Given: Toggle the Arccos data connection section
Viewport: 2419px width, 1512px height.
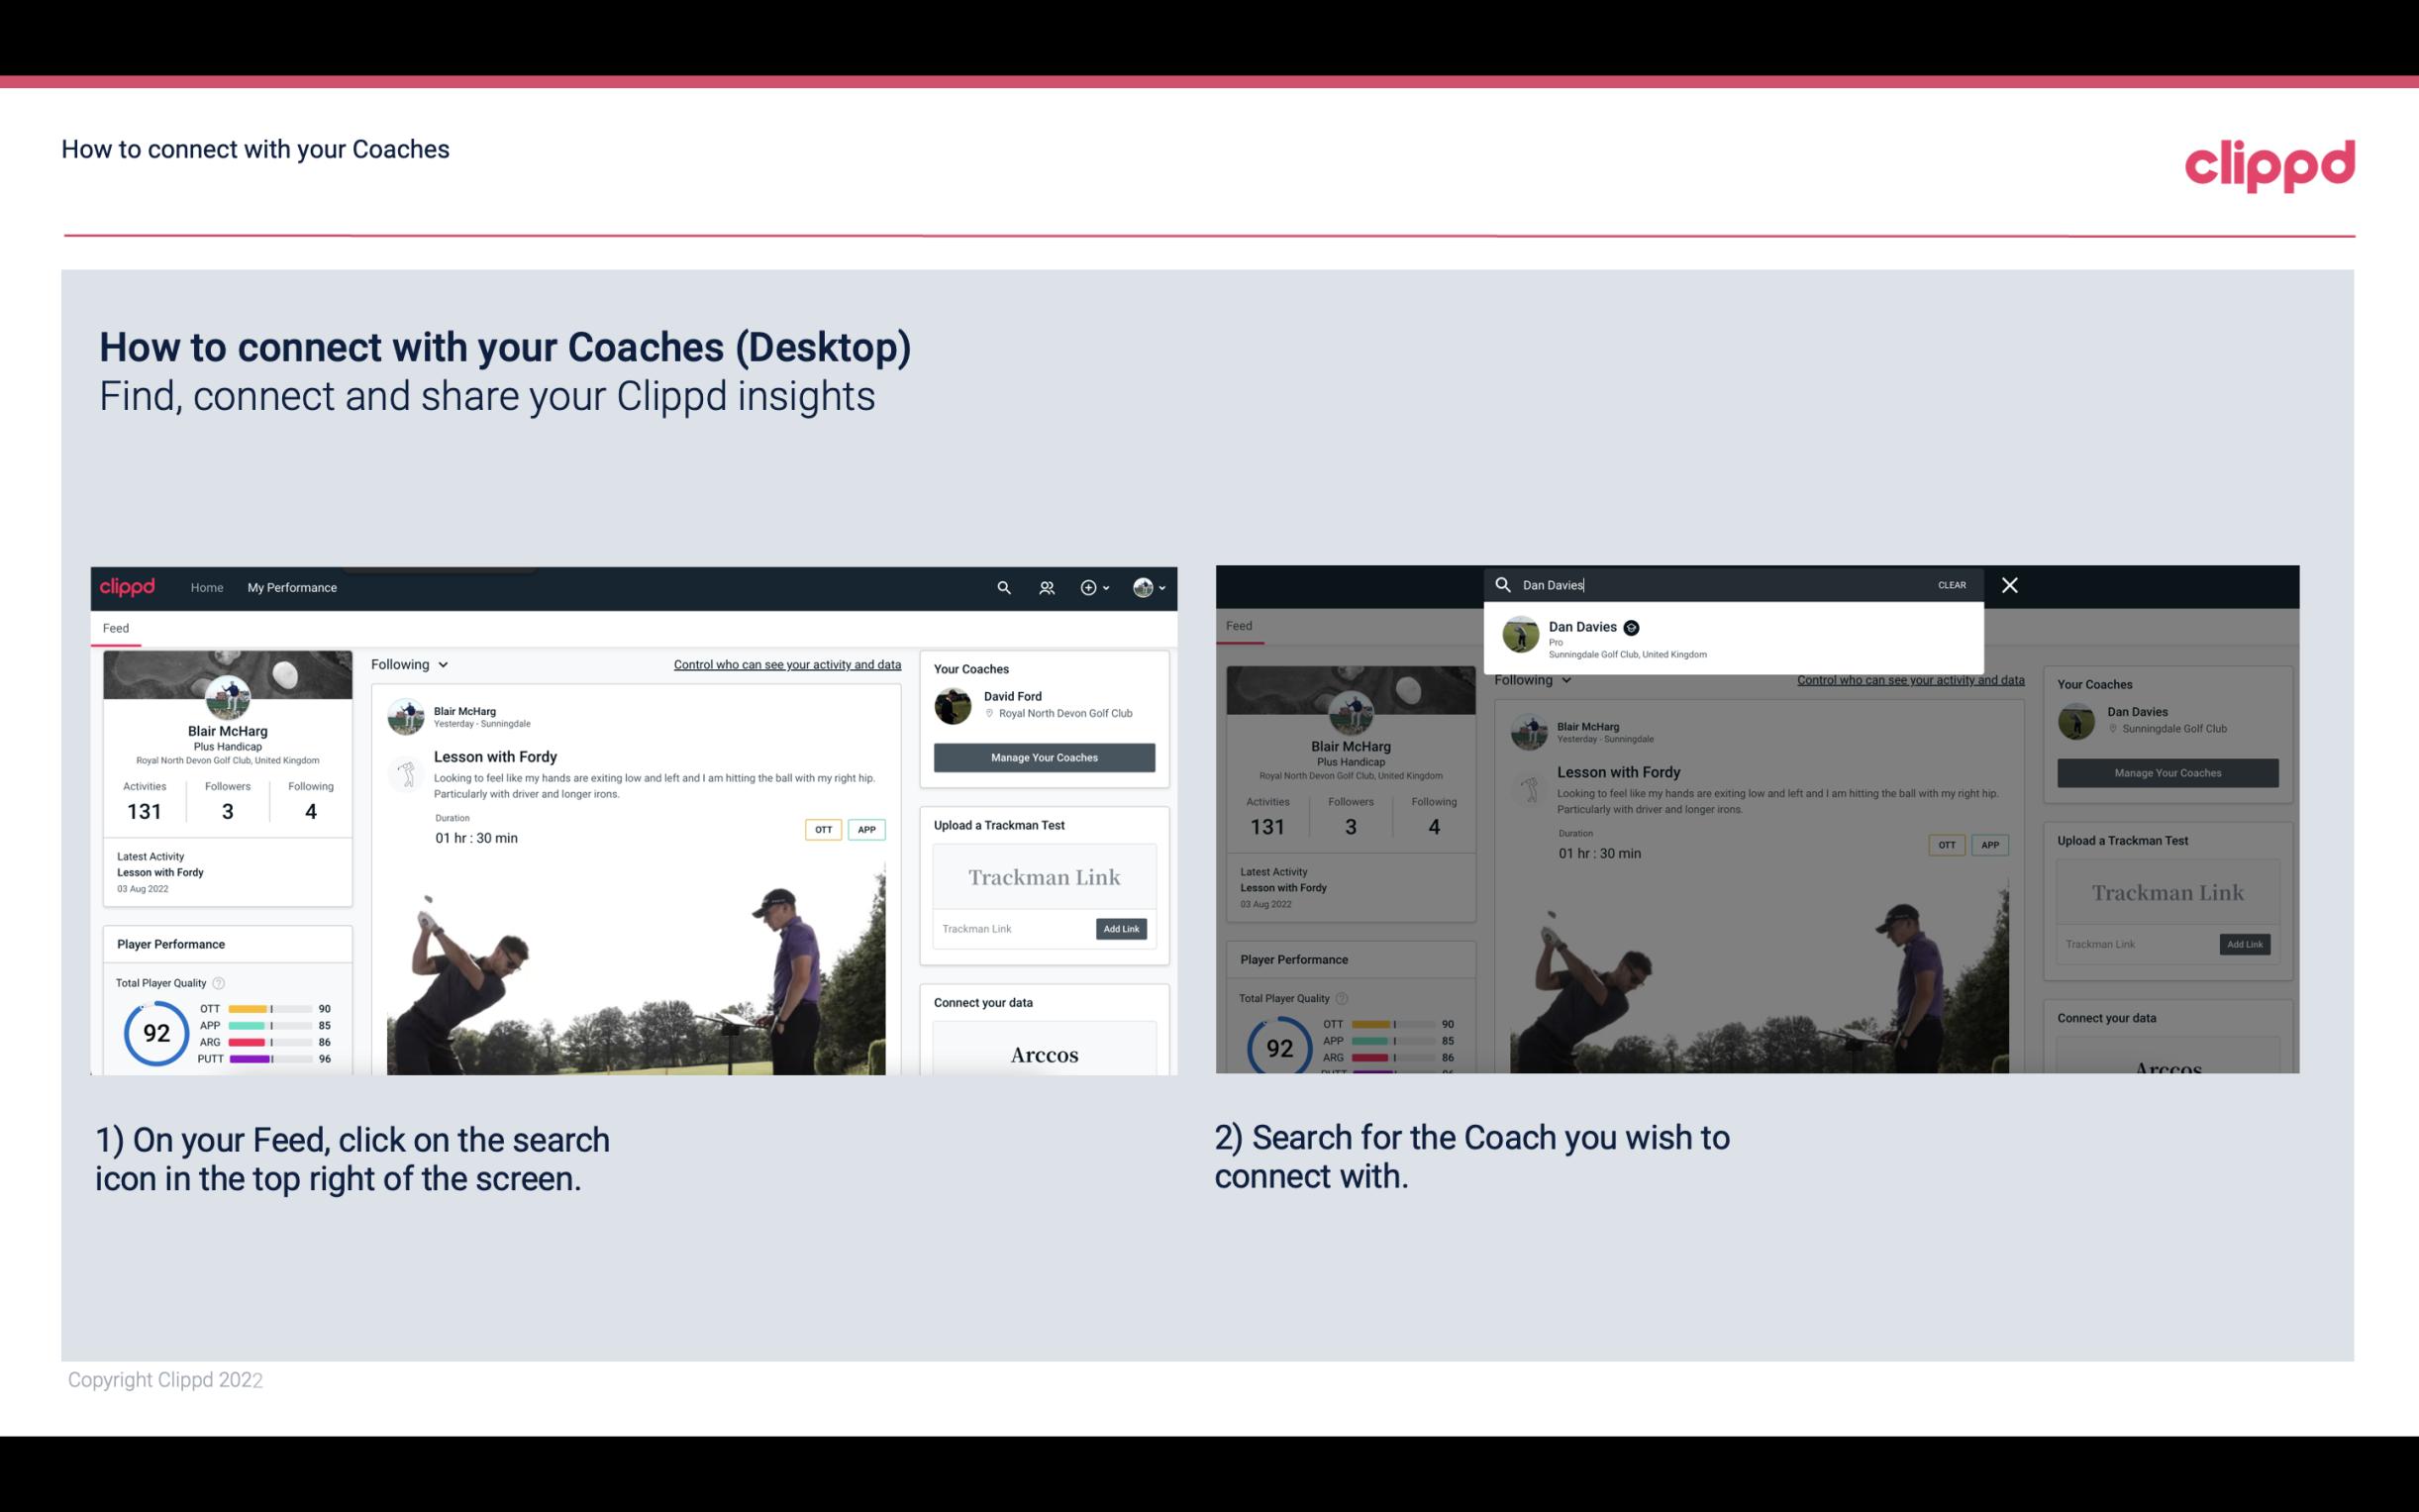Looking at the screenshot, I should [1044, 1056].
